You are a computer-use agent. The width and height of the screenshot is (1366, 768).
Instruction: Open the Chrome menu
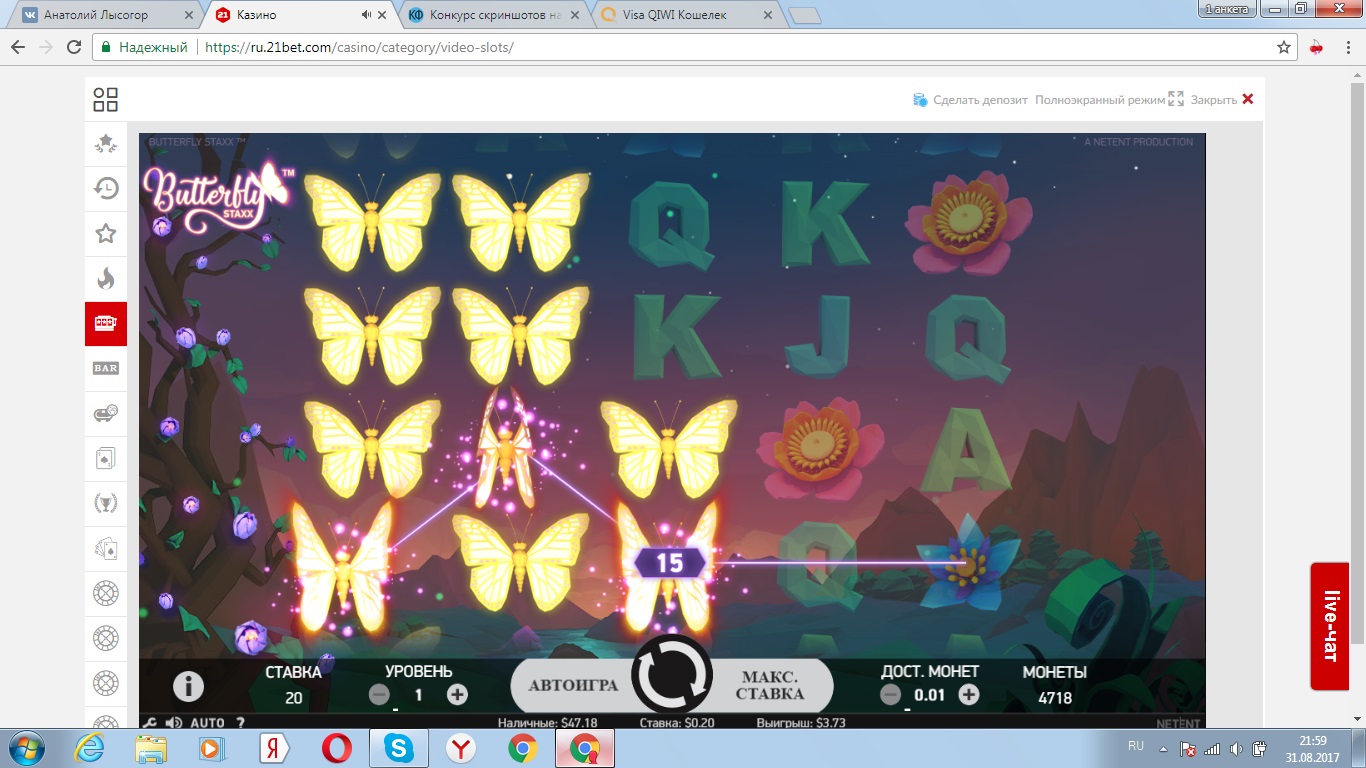point(1346,47)
